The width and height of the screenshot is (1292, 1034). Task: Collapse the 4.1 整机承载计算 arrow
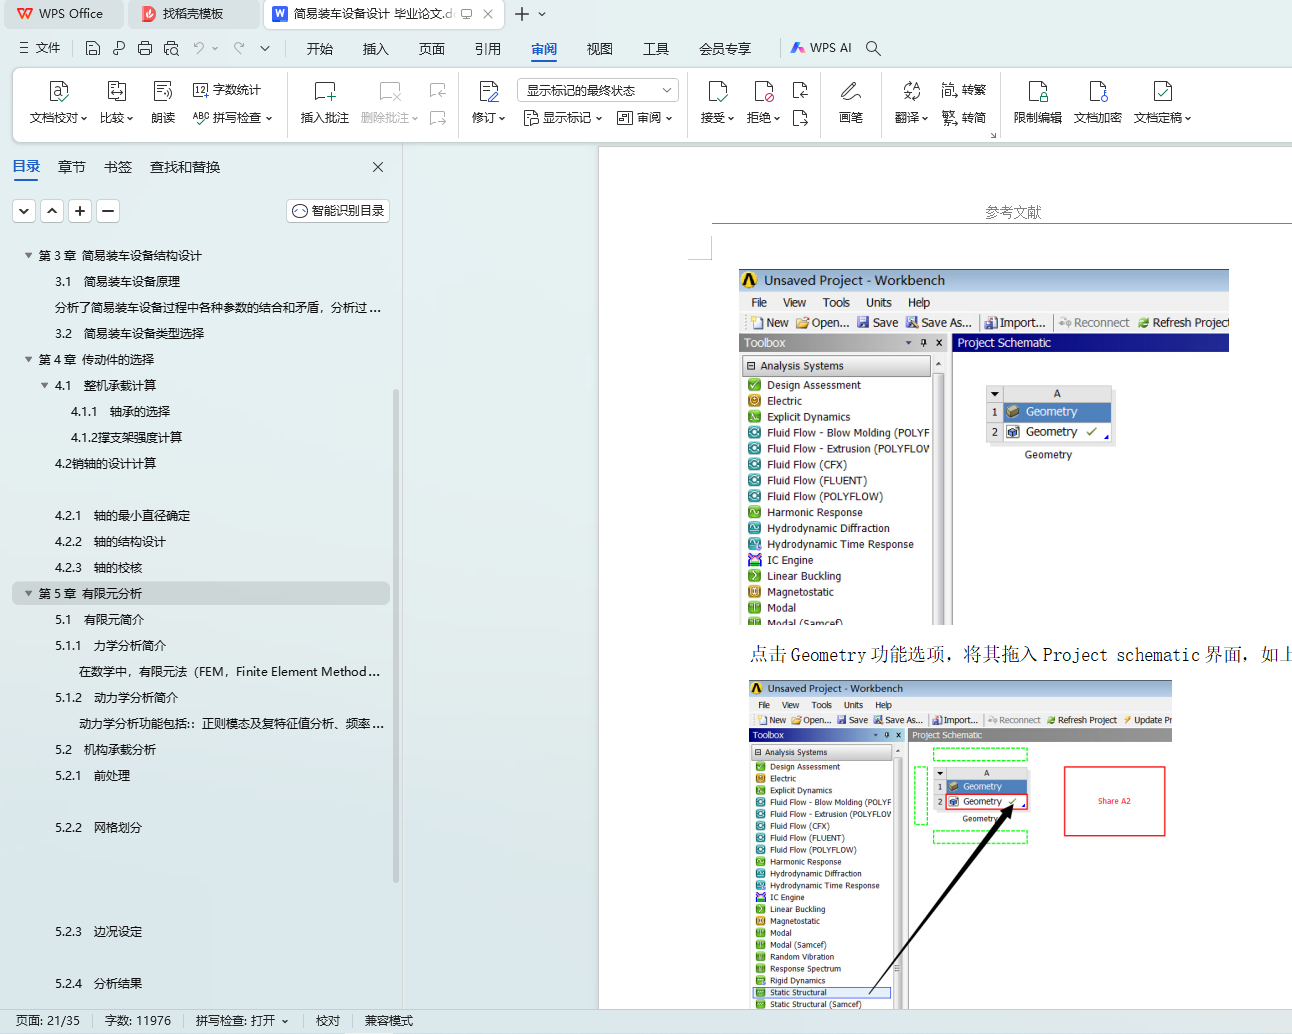(x=44, y=386)
